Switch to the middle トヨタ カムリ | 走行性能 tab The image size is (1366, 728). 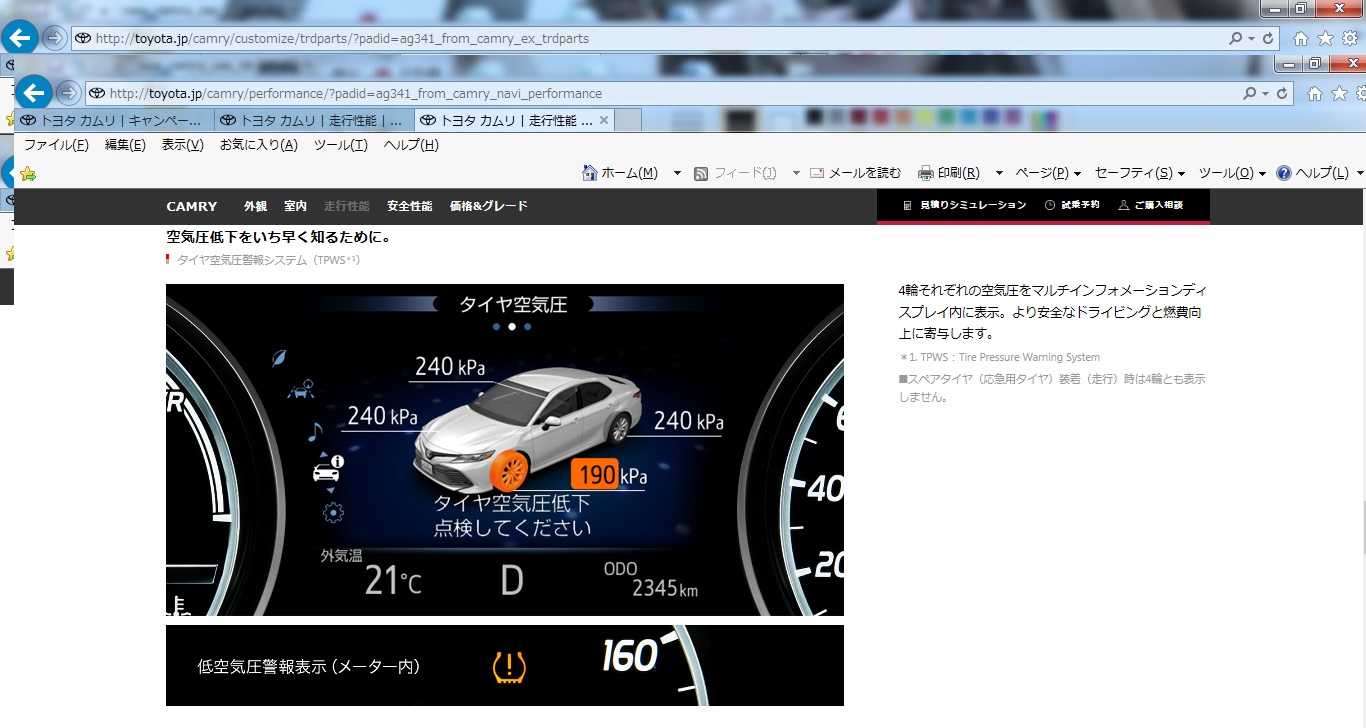315,120
